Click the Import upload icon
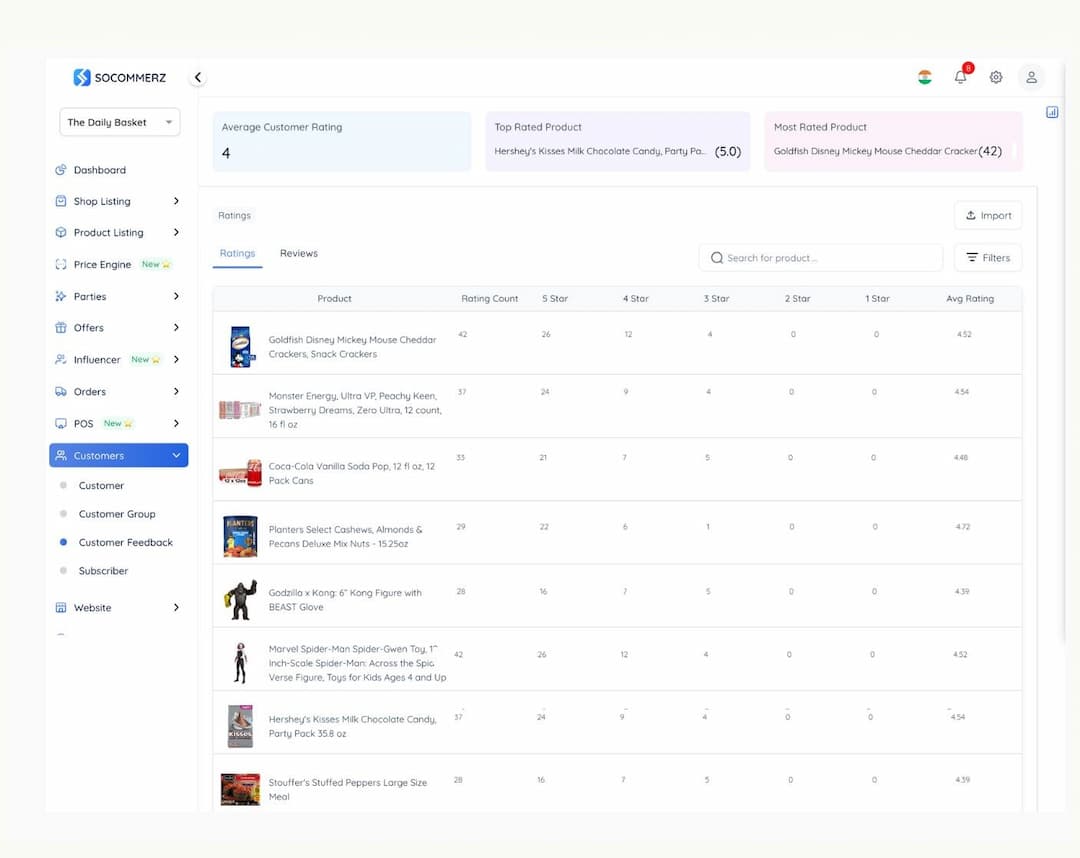Screen dimensions: 1080x858 [x=970, y=216]
